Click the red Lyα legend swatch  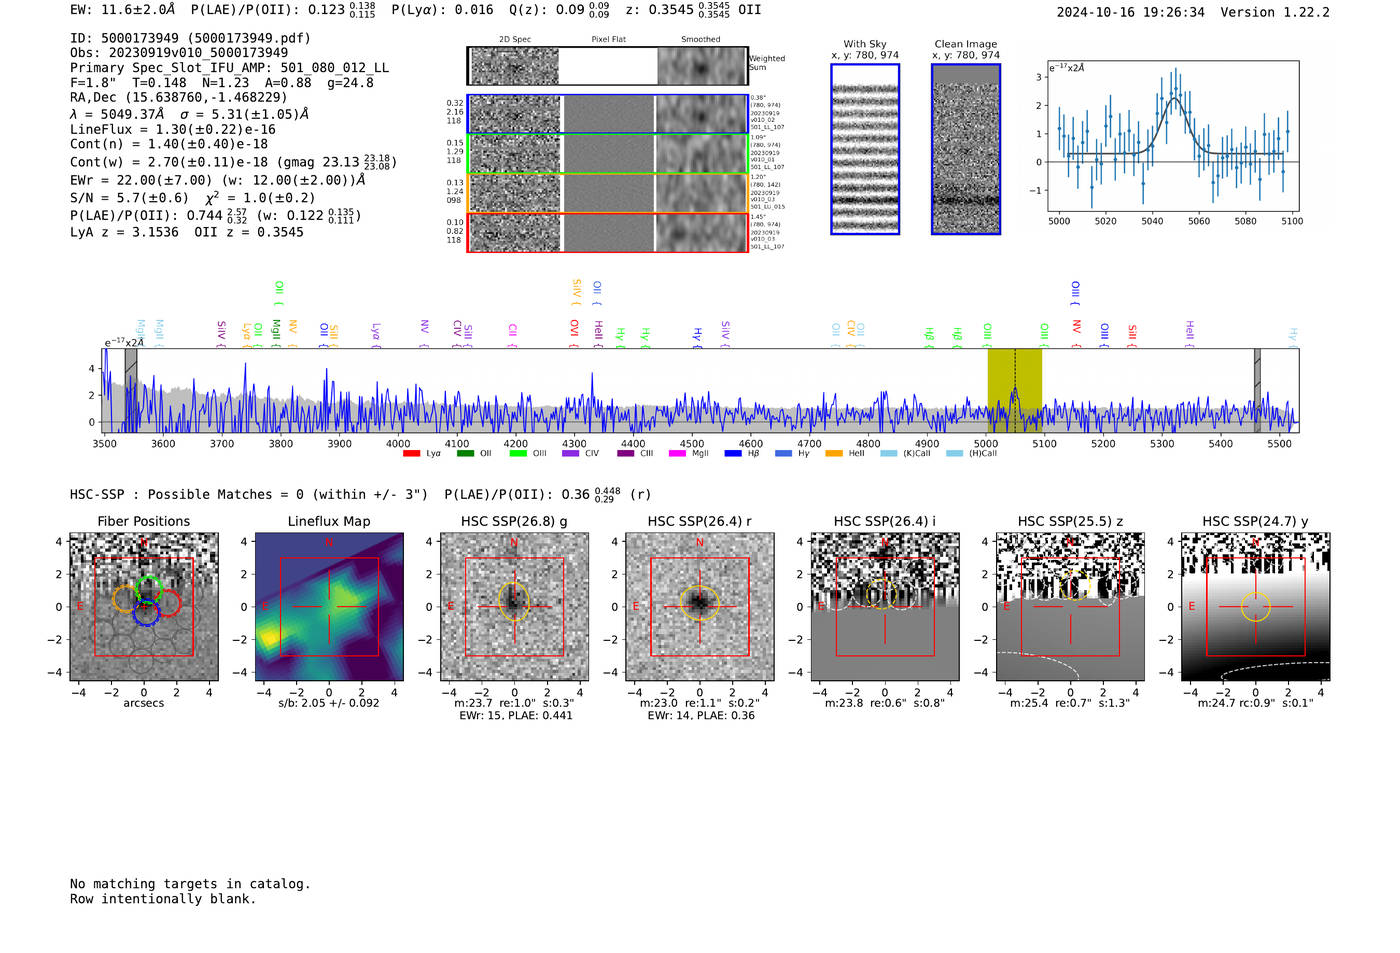(410, 453)
